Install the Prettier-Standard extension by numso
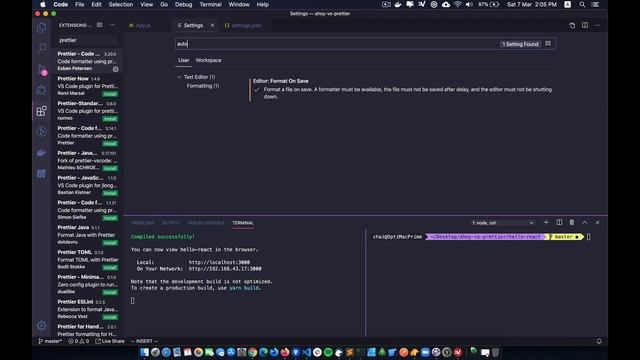This screenshot has width=640, height=360. point(110,119)
